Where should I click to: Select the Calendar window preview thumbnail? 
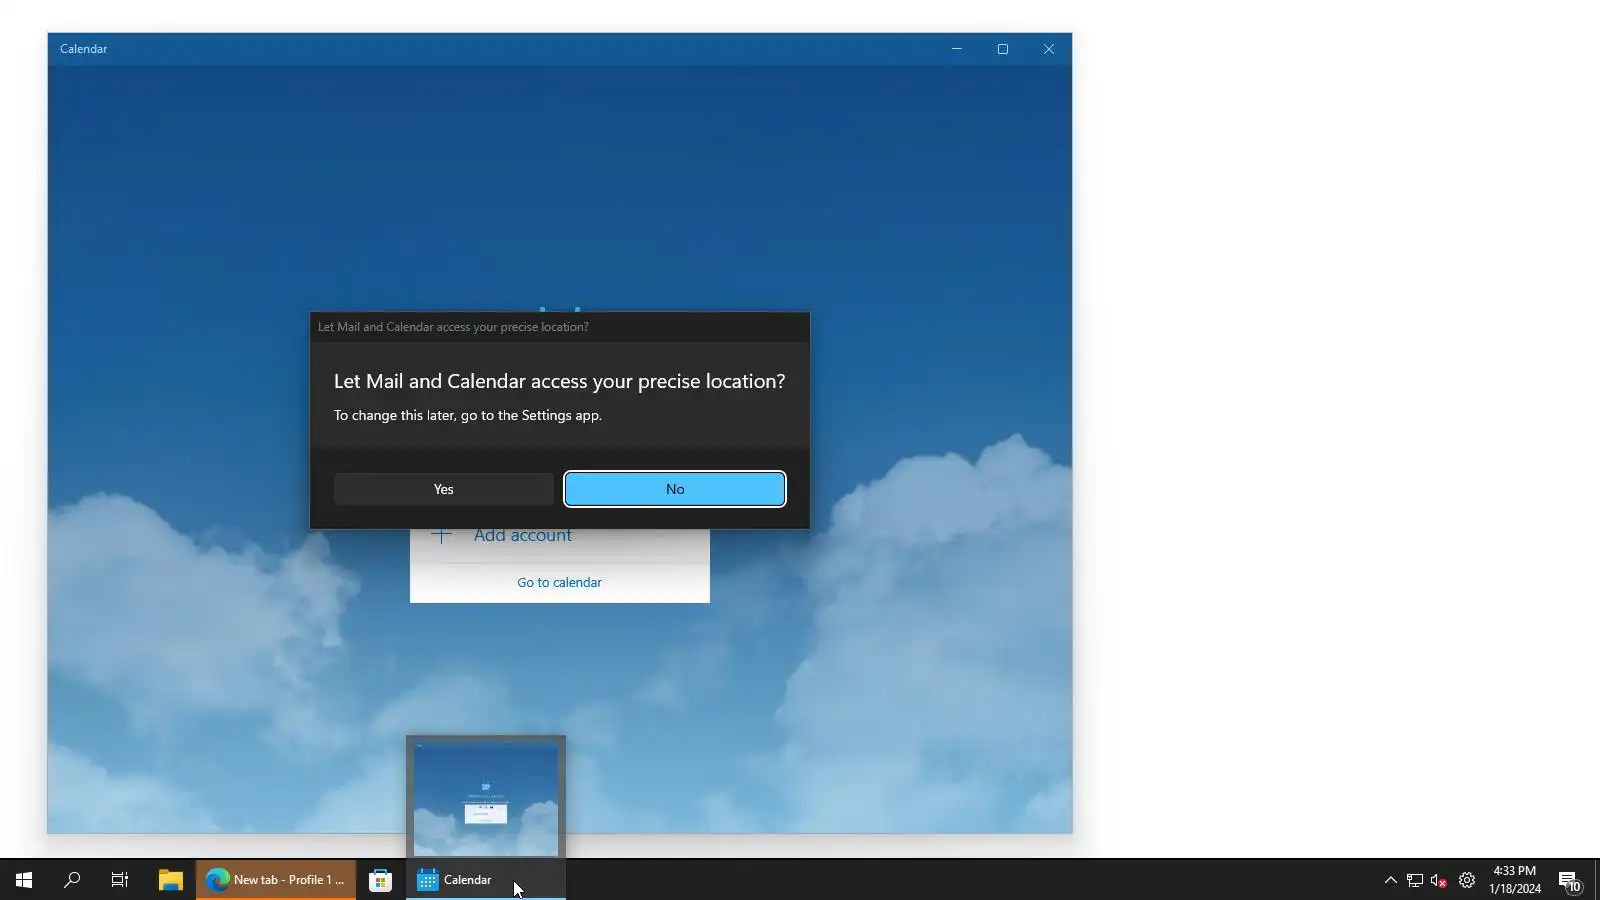pos(486,799)
